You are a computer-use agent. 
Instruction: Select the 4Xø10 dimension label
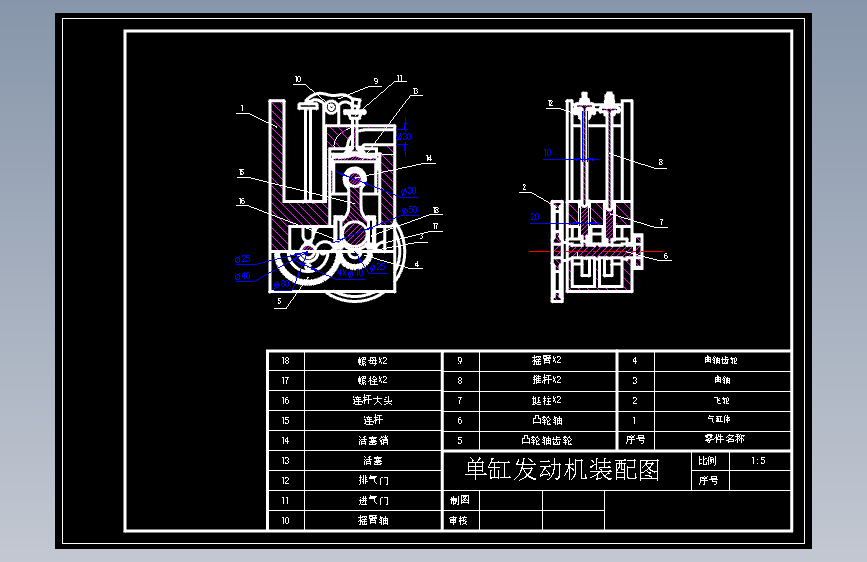(x=351, y=273)
